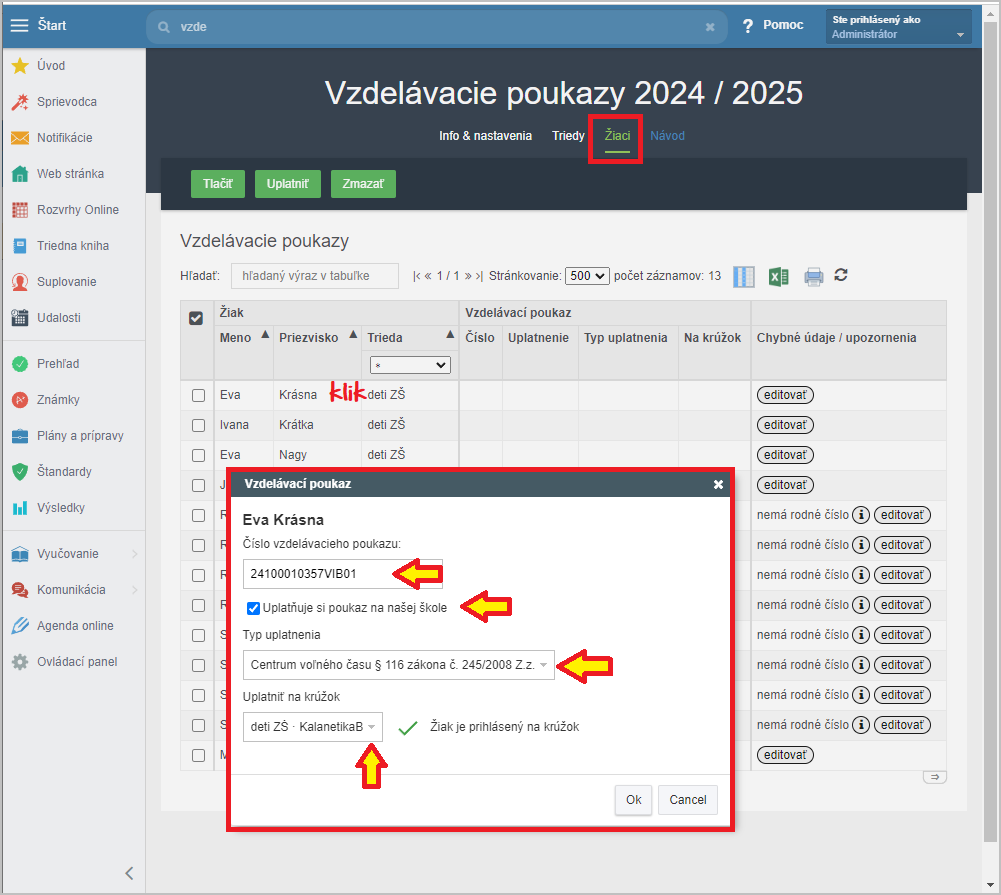Viewport: 1001px width, 895px height.
Task: Close the Vzdelávací poukaz dialog
Action: (x=718, y=485)
